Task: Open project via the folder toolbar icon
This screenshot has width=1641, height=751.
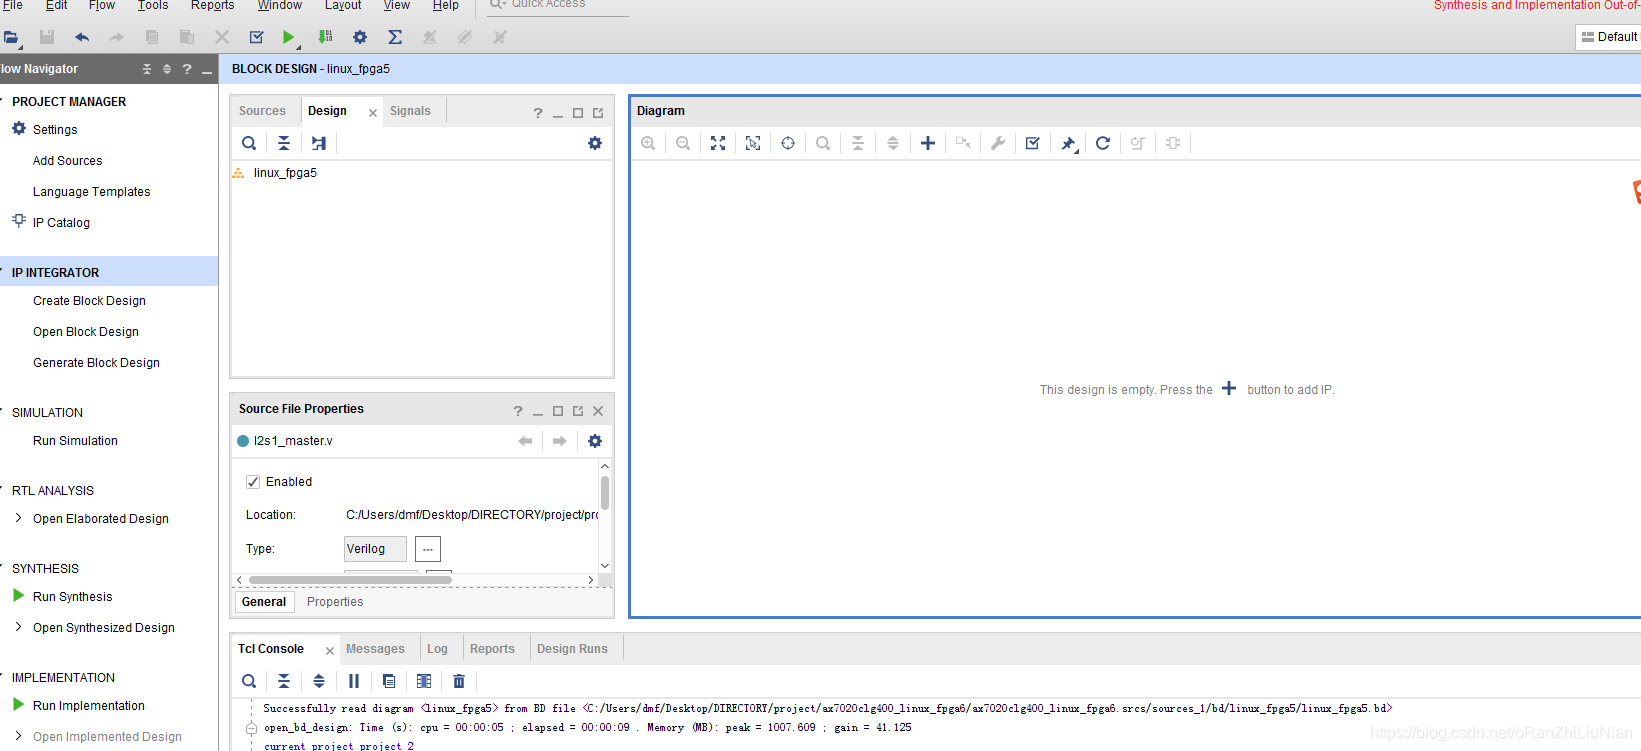Action: point(11,37)
